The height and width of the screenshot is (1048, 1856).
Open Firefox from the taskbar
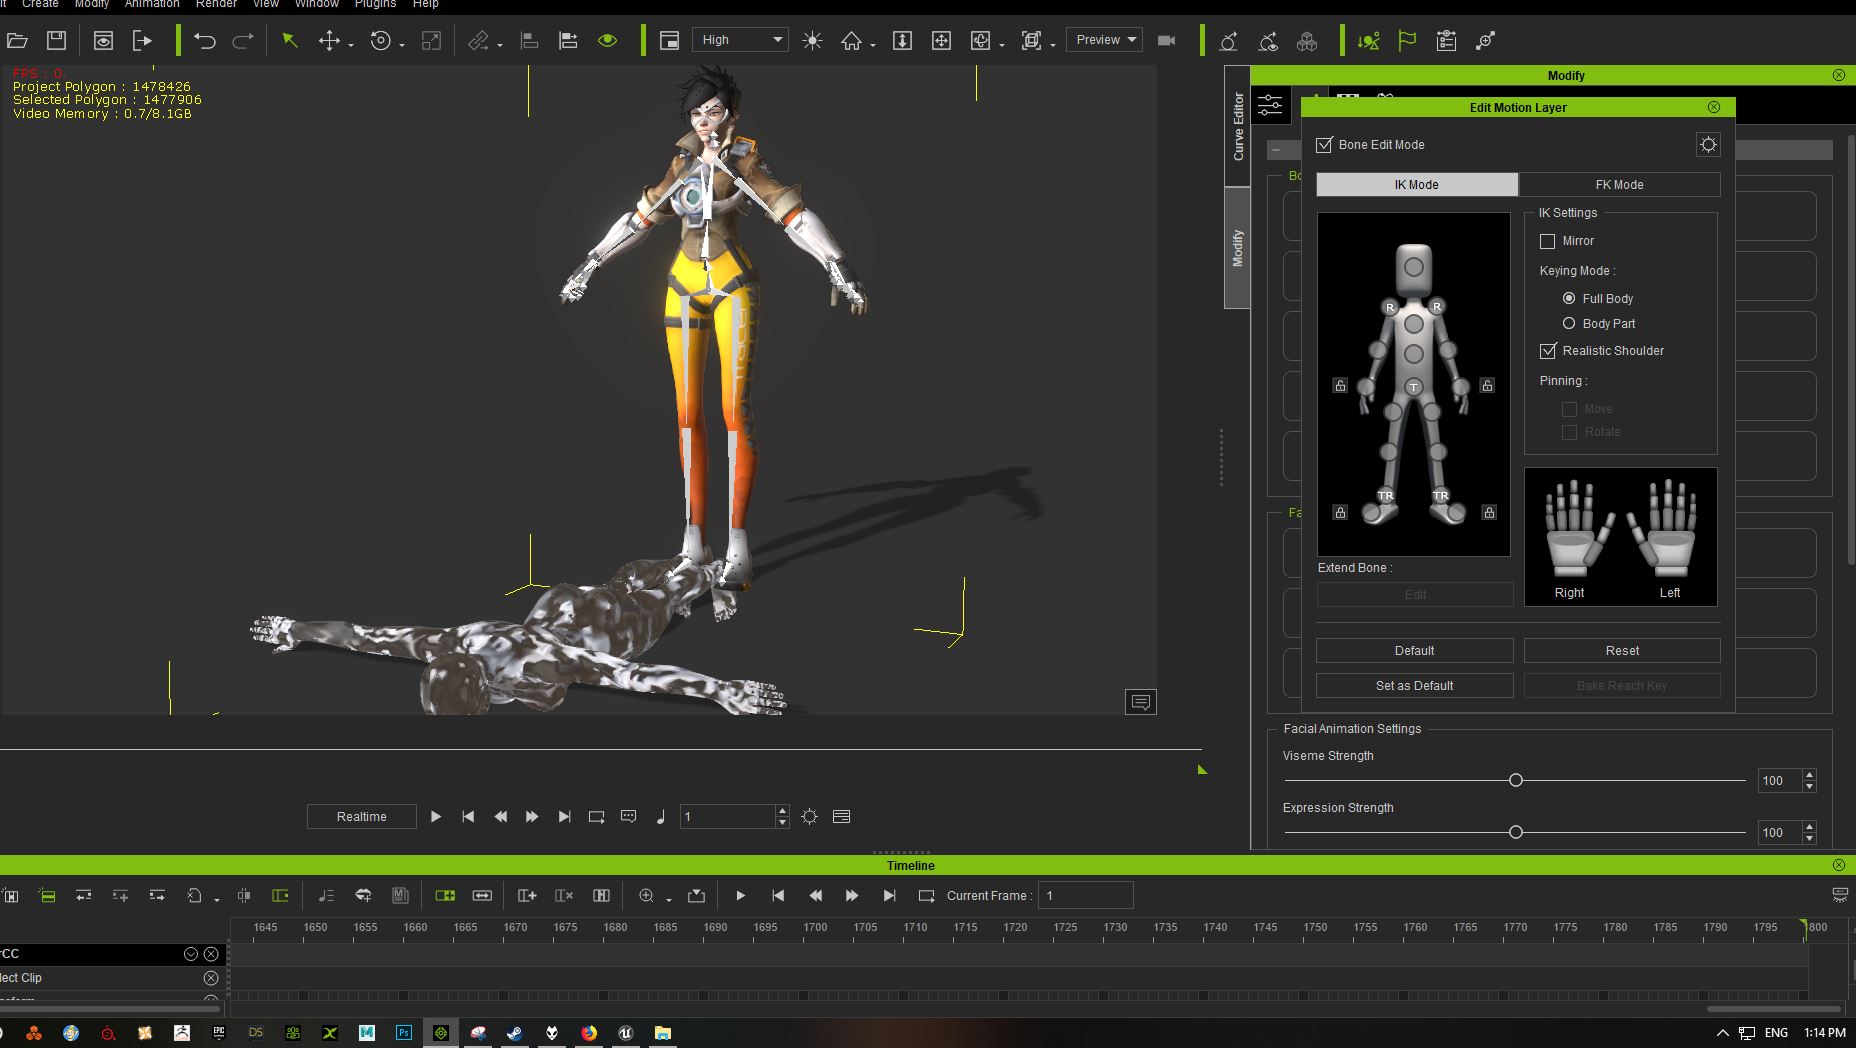[x=588, y=1033]
